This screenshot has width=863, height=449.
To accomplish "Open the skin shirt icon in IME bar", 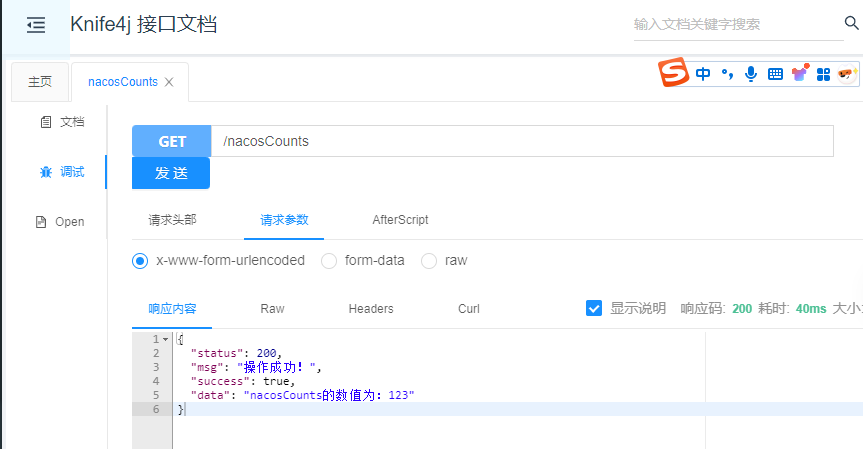I will (800, 73).
